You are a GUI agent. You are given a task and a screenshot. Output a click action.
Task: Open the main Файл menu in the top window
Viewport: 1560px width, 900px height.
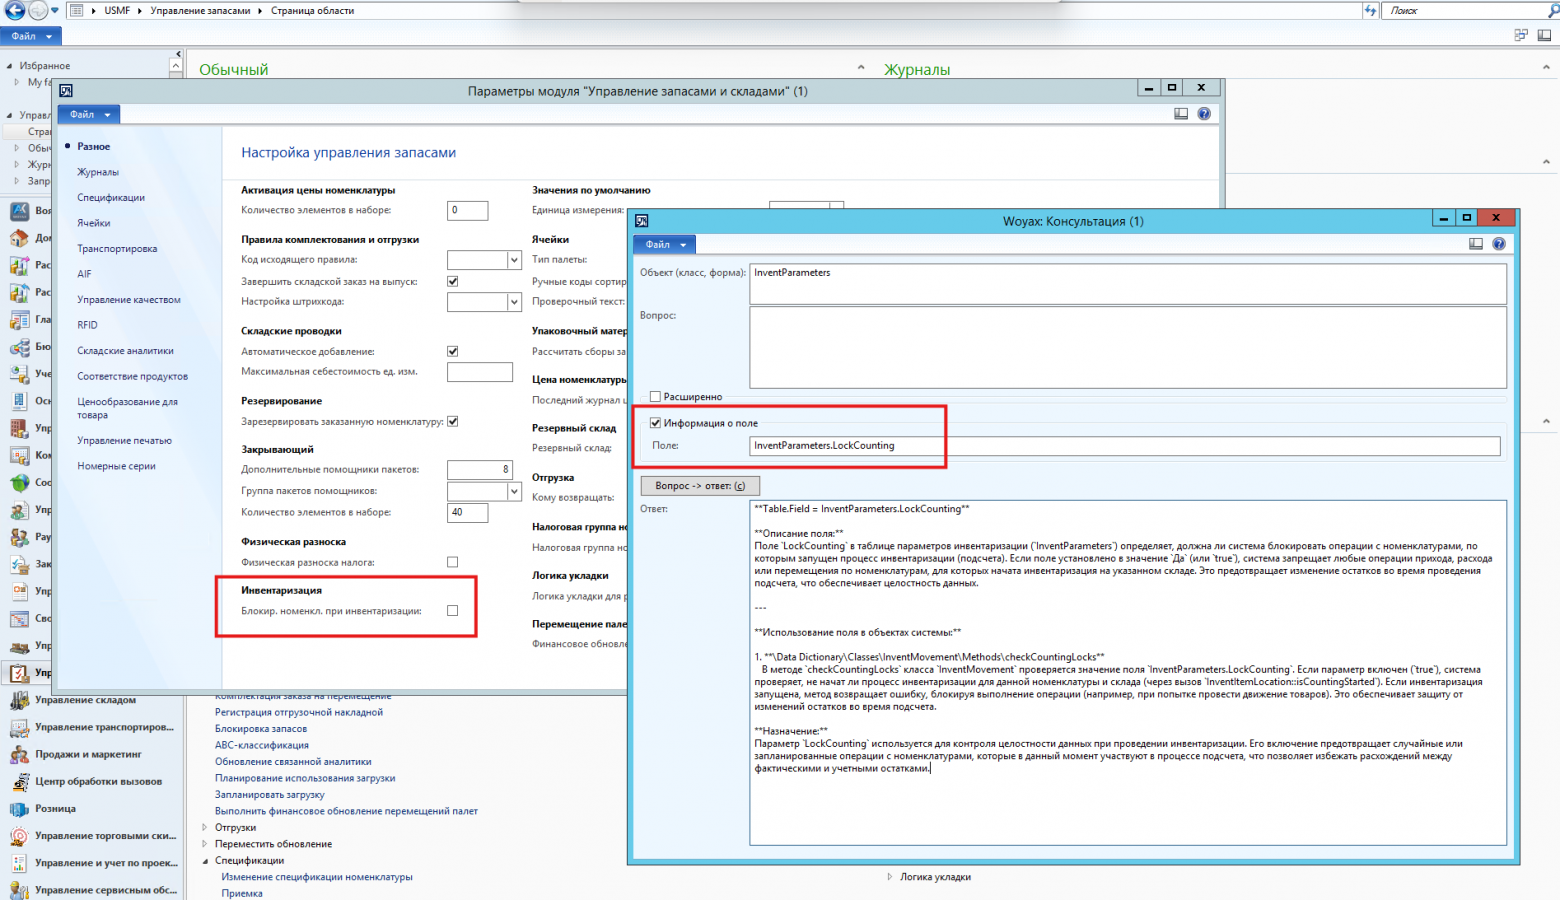click(30, 36)
